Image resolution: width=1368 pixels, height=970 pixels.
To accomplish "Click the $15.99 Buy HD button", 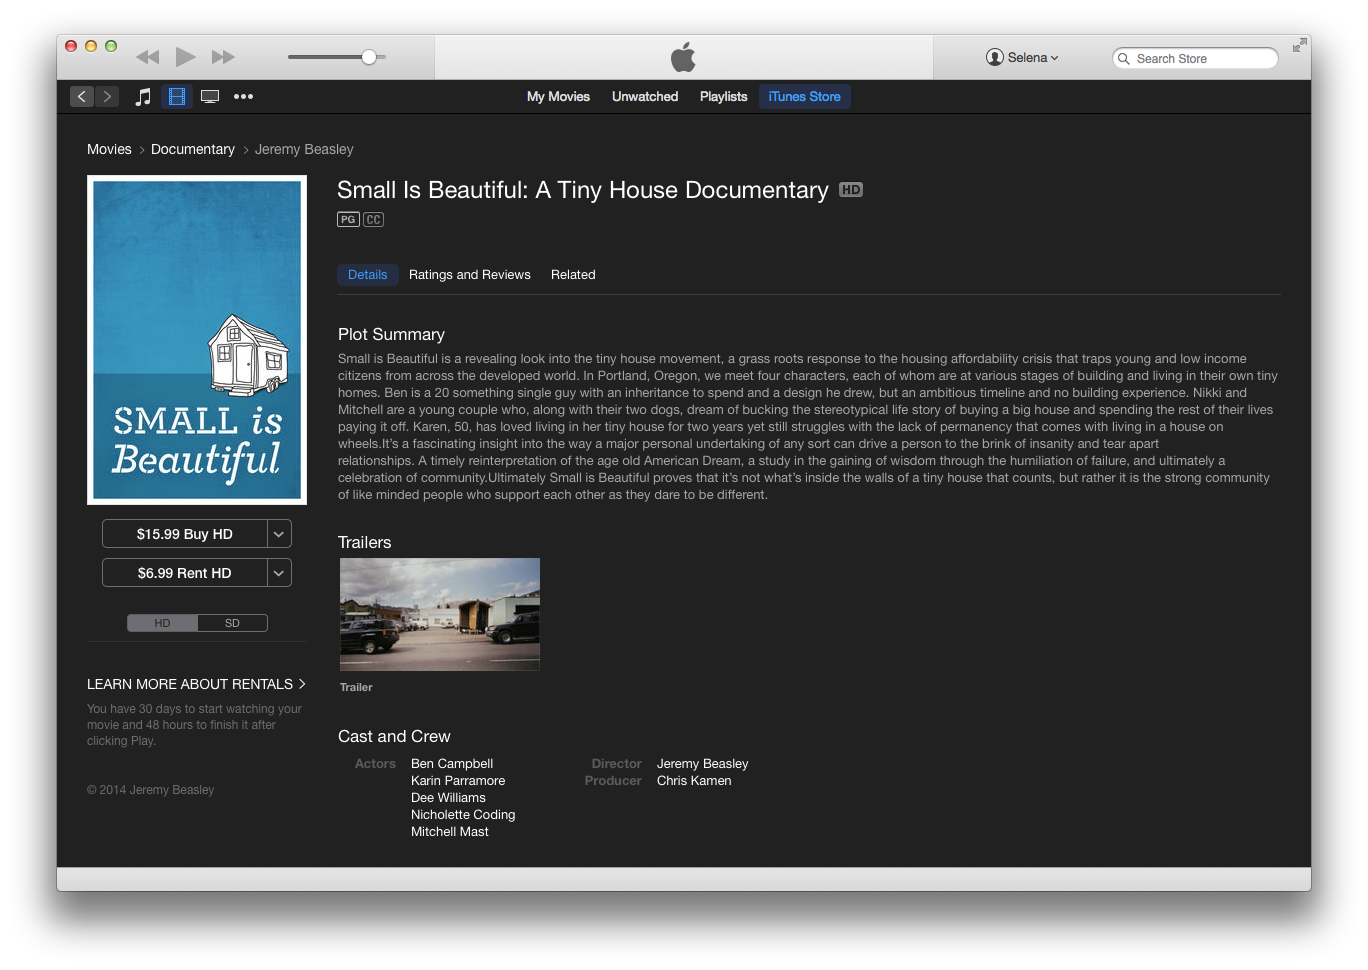I will click(x=185, y=534).
